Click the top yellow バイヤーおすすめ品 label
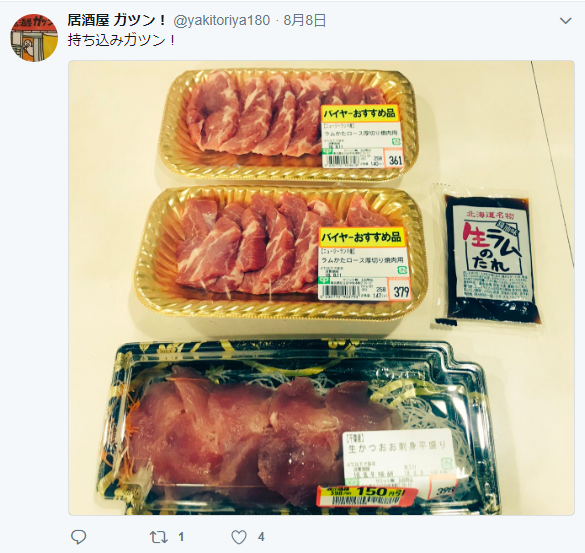The width and height of the screenshot is (585, 553). [360, 113]
